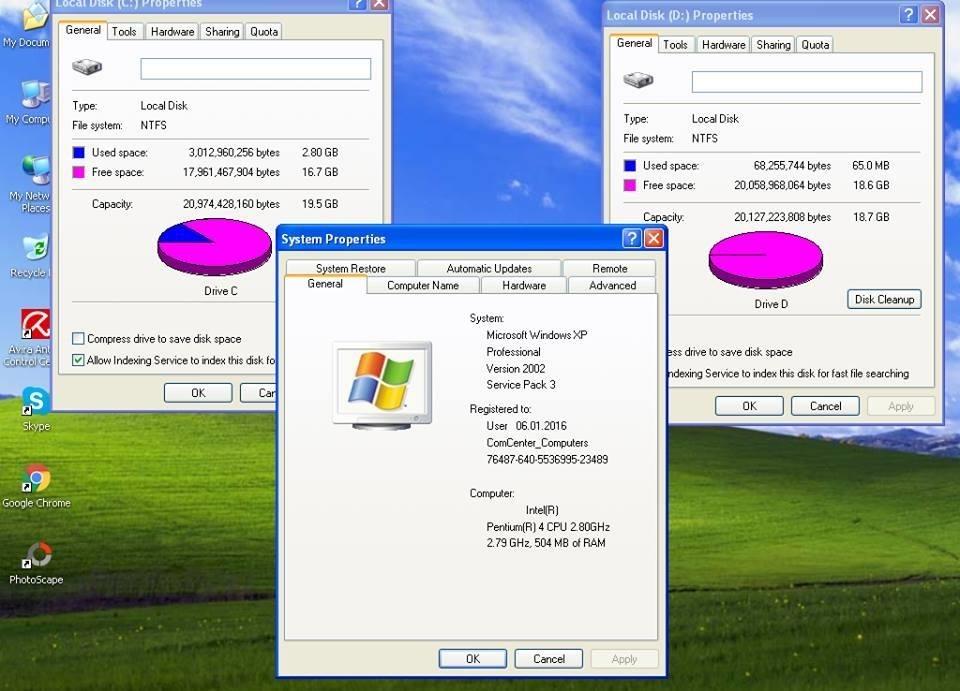Click help button in Local Disk (C:) title bar

coord(358,4)
